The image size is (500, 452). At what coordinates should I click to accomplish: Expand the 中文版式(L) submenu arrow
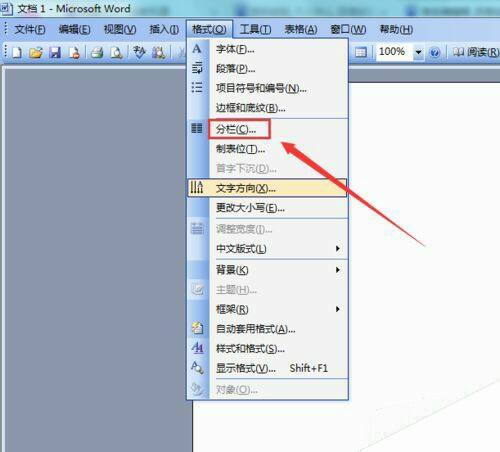tap(338, 248)
